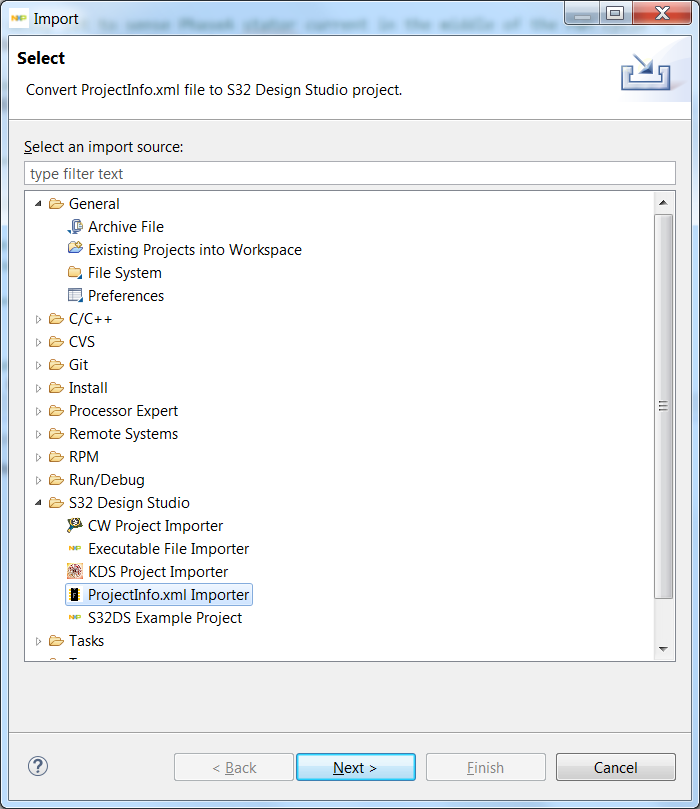Open the help question mark icon
700x809 pixels.
[x=38, y=766]
